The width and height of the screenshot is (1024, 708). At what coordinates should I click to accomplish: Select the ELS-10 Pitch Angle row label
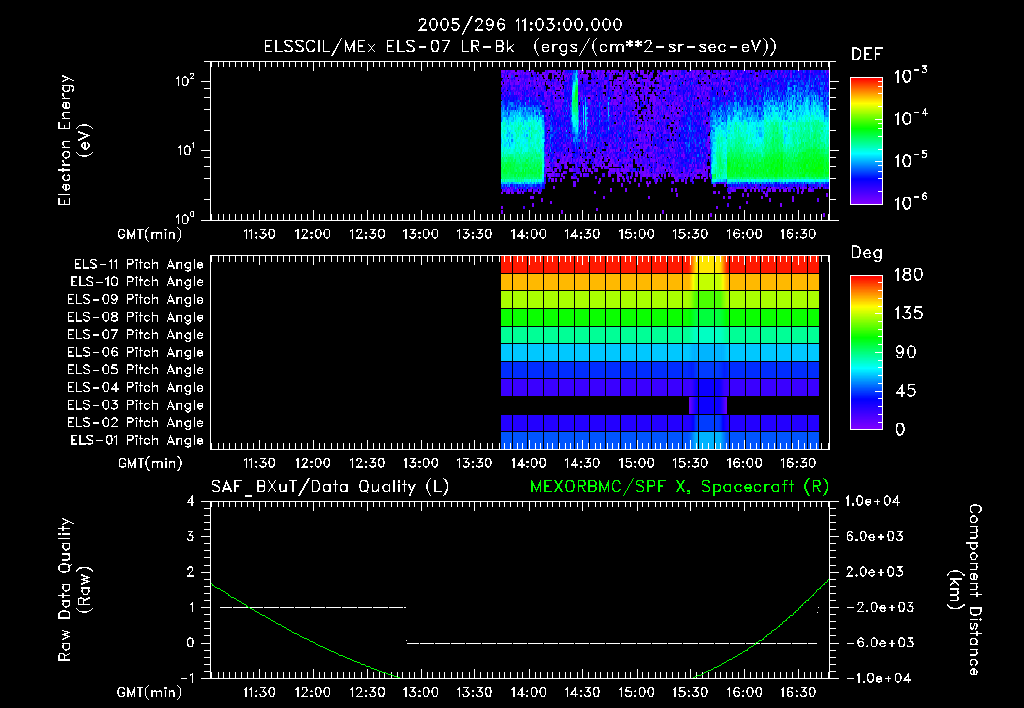pyautogui.click(x=137, y=282)
